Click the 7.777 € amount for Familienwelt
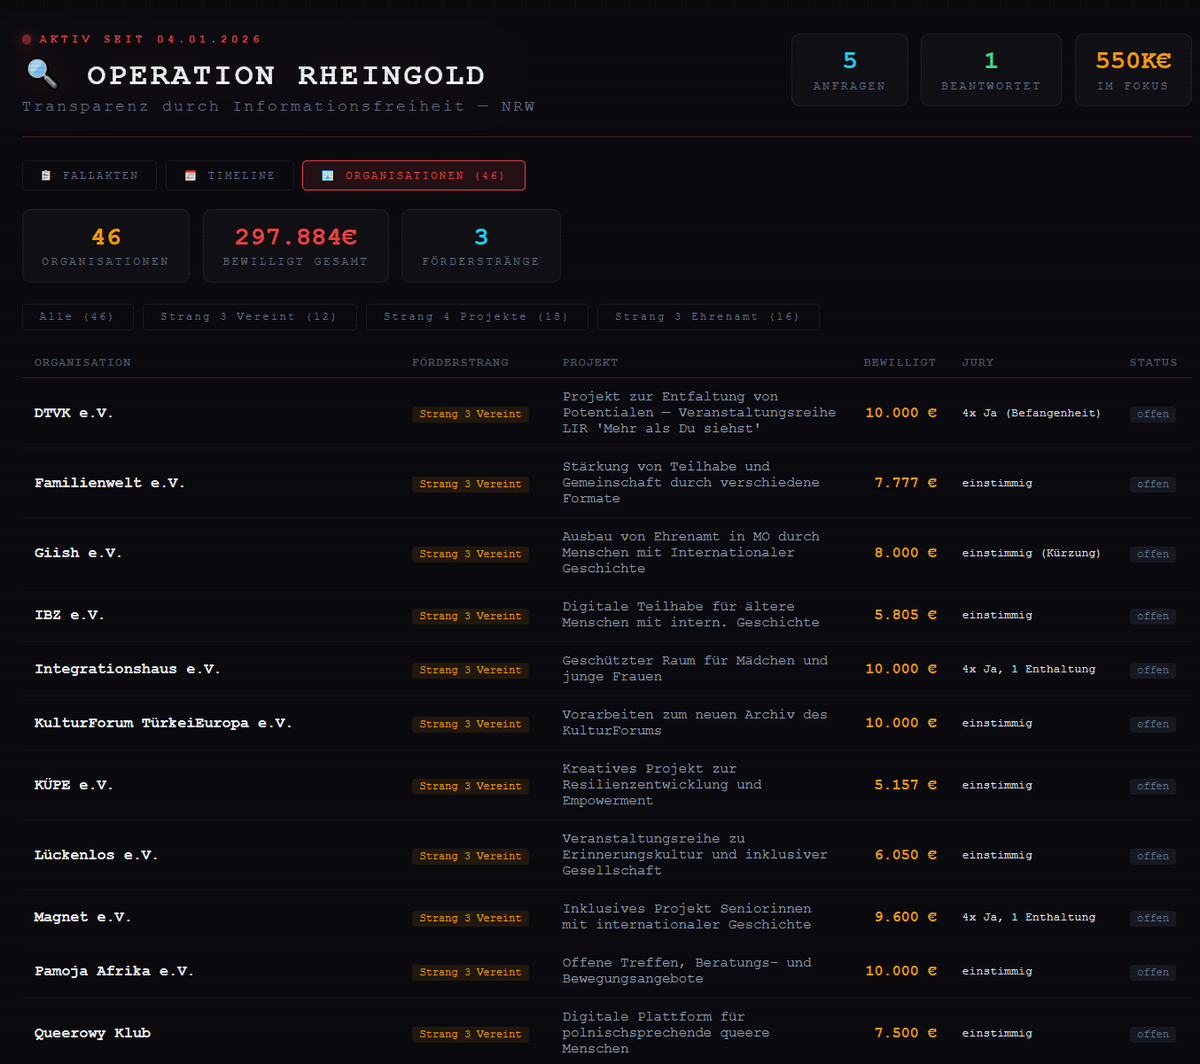Screen dimensions: 1200x1064 pyautogui.click(x=906, y=483)
